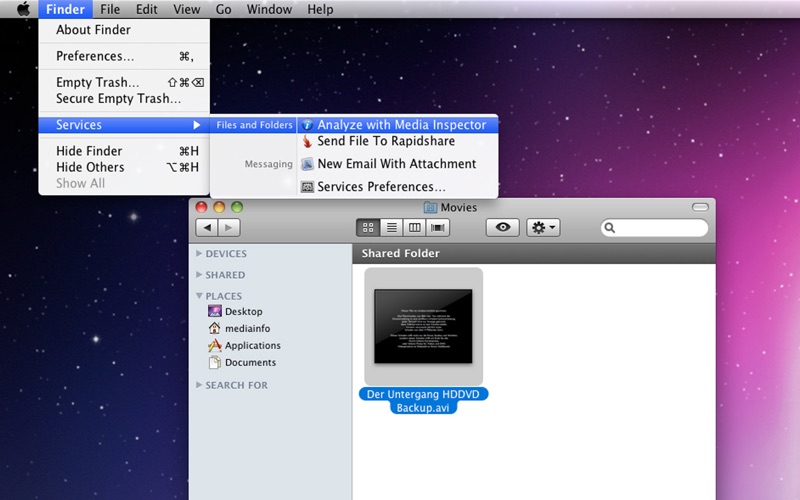The image size is (800, 500).
Task: Select New Email With Attachment
Action: pos(397,164)
